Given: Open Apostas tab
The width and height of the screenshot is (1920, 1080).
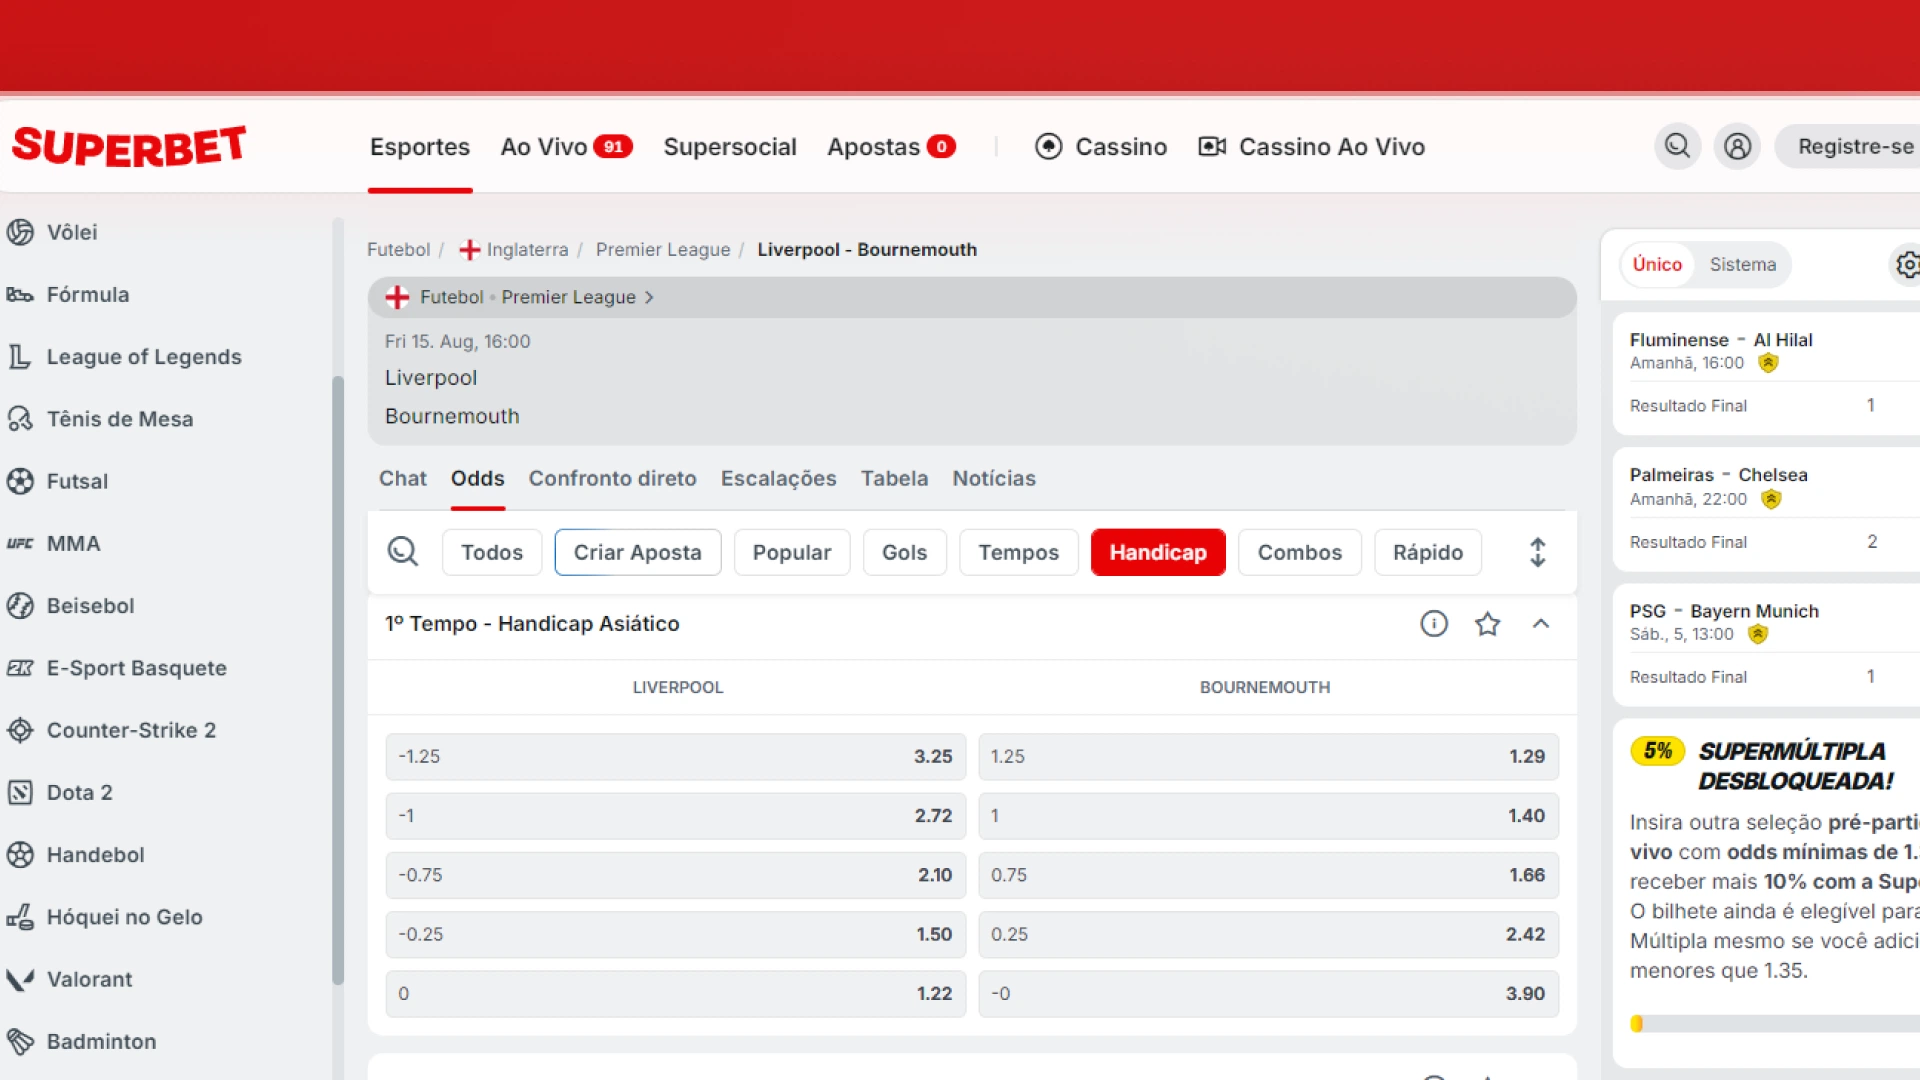Looking at the screenshot, I should 891,147.
